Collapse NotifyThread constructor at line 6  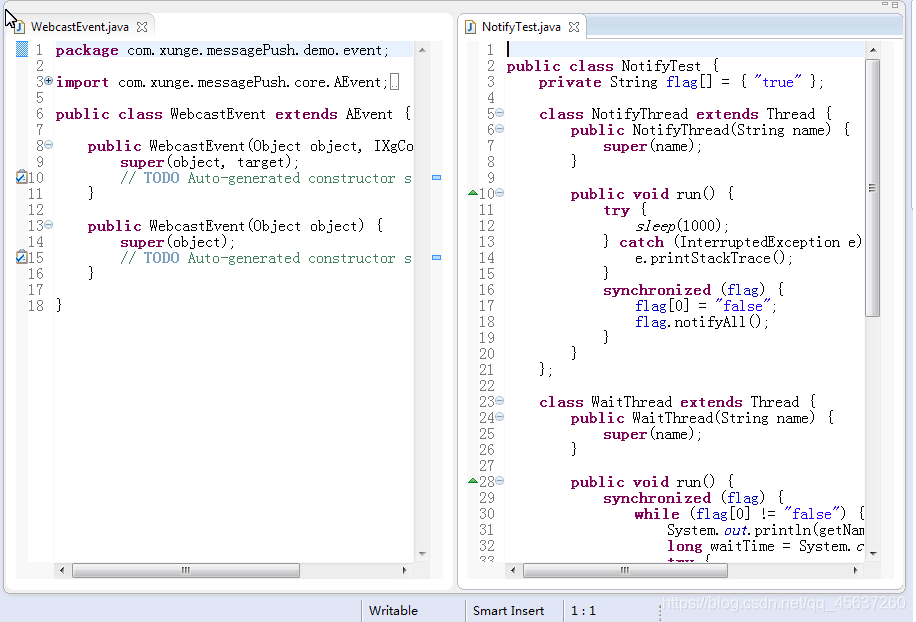(499, 128)
